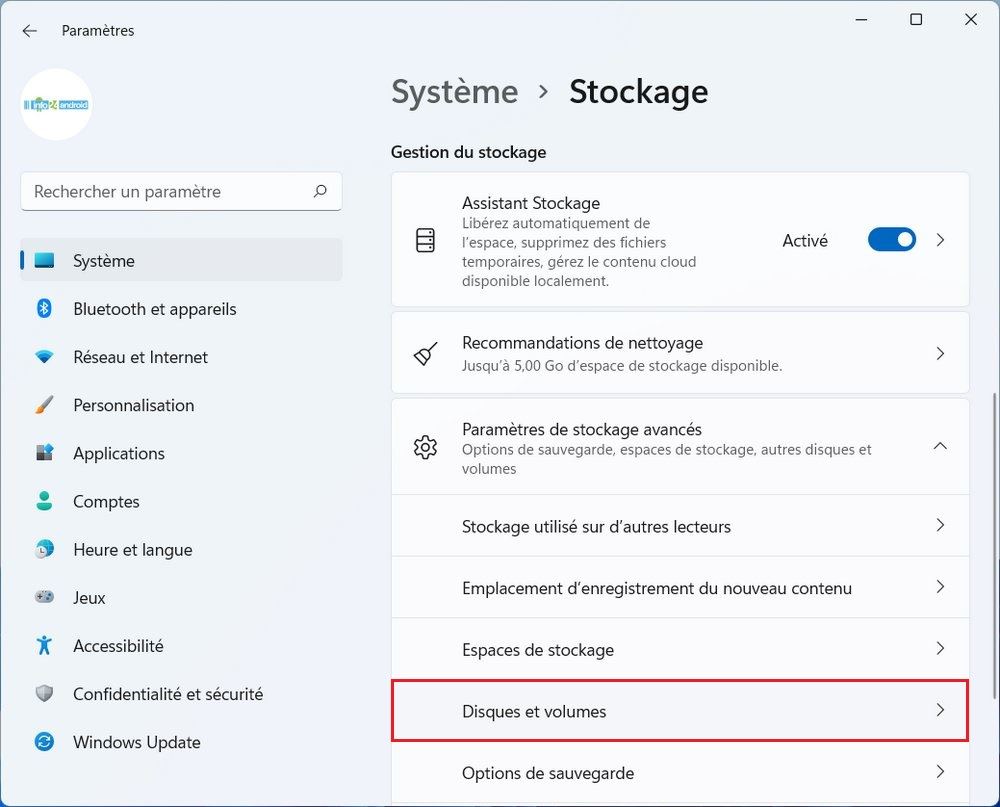Open Assistant Stockage details chevron
The height and width of the screenshot is (807, 1000).
[939, 240]
